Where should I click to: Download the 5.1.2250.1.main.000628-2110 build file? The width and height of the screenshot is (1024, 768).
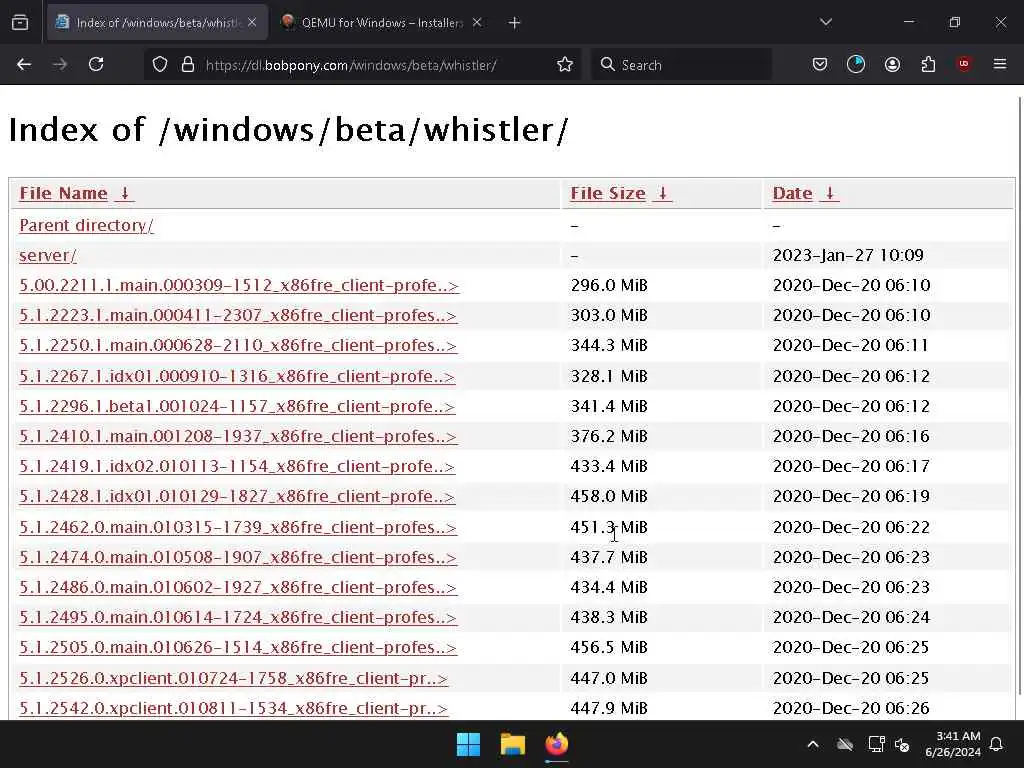coord(238,345)
